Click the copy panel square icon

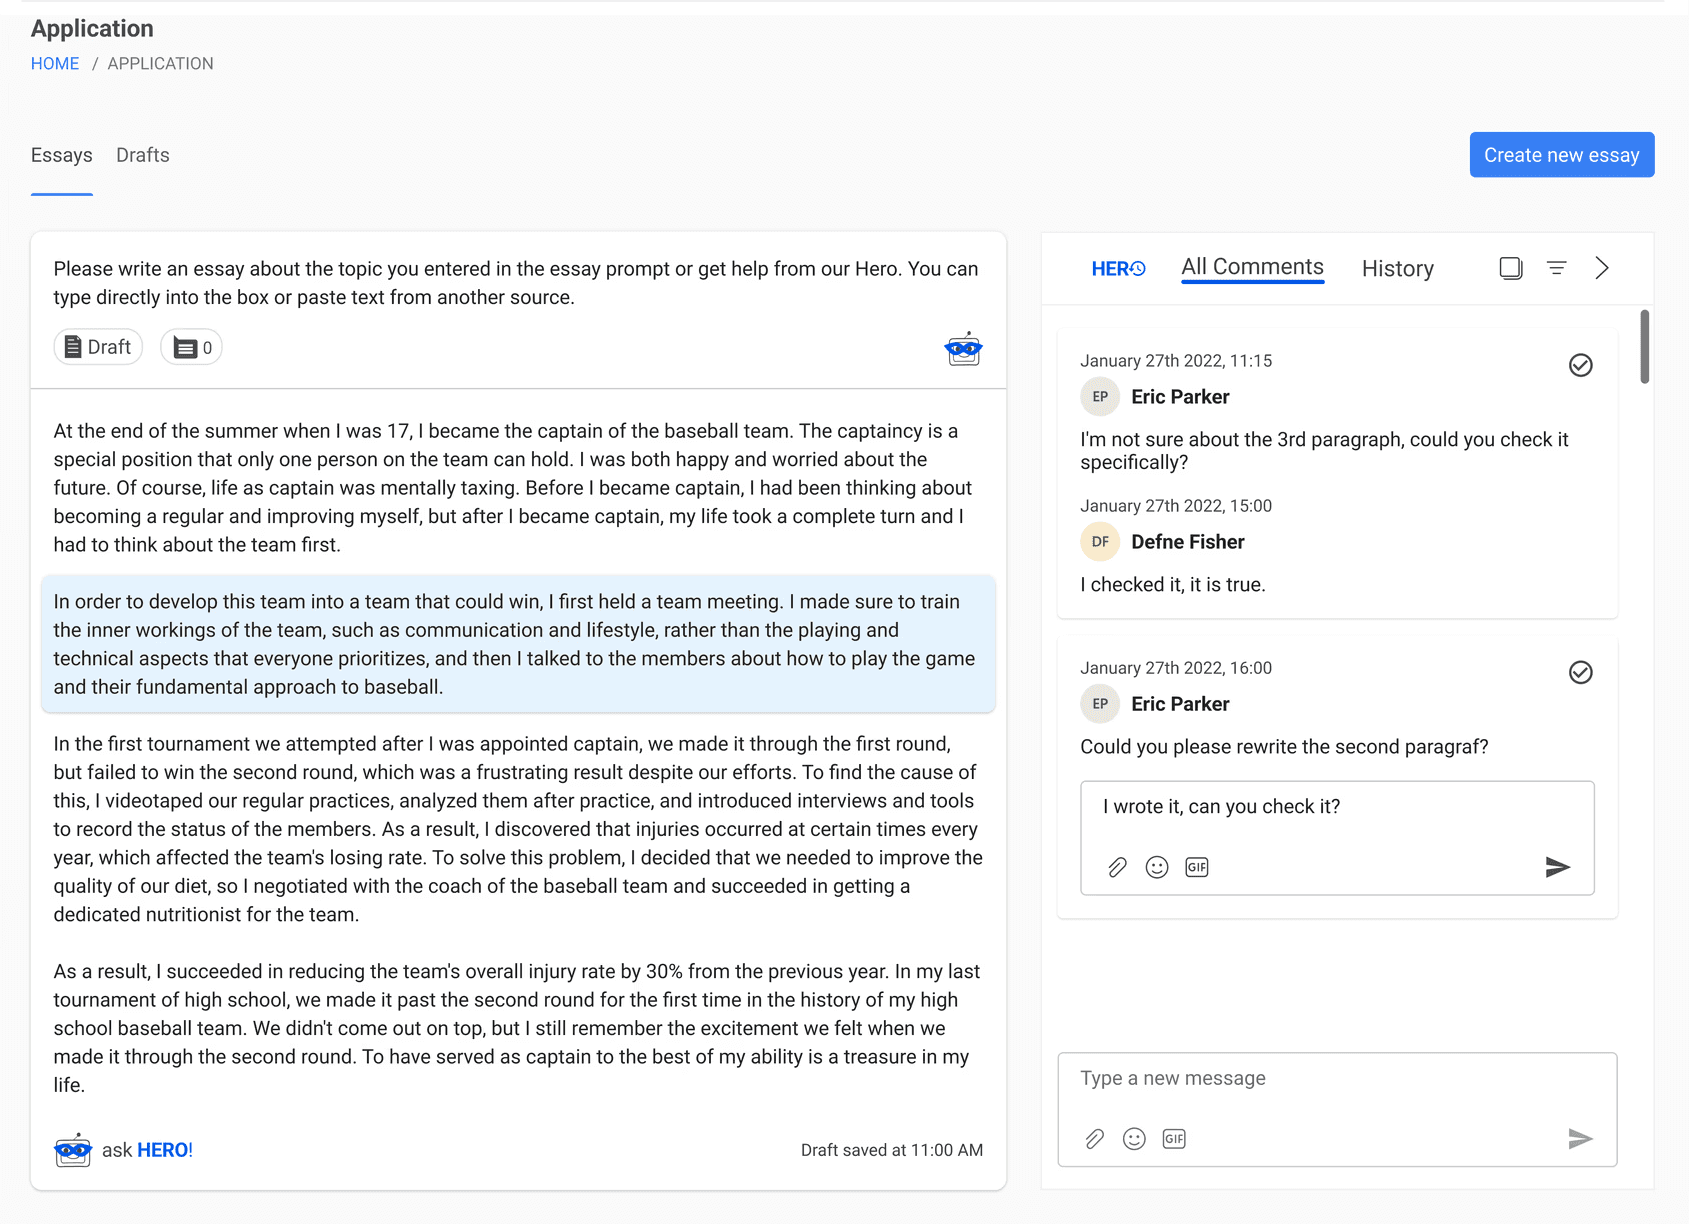(1511, 268)
